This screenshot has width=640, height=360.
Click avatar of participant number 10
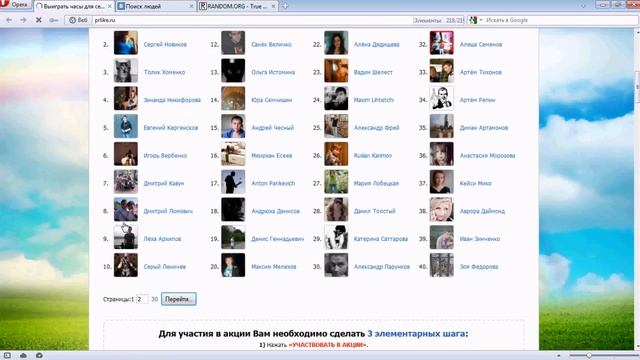pos(125,265)
